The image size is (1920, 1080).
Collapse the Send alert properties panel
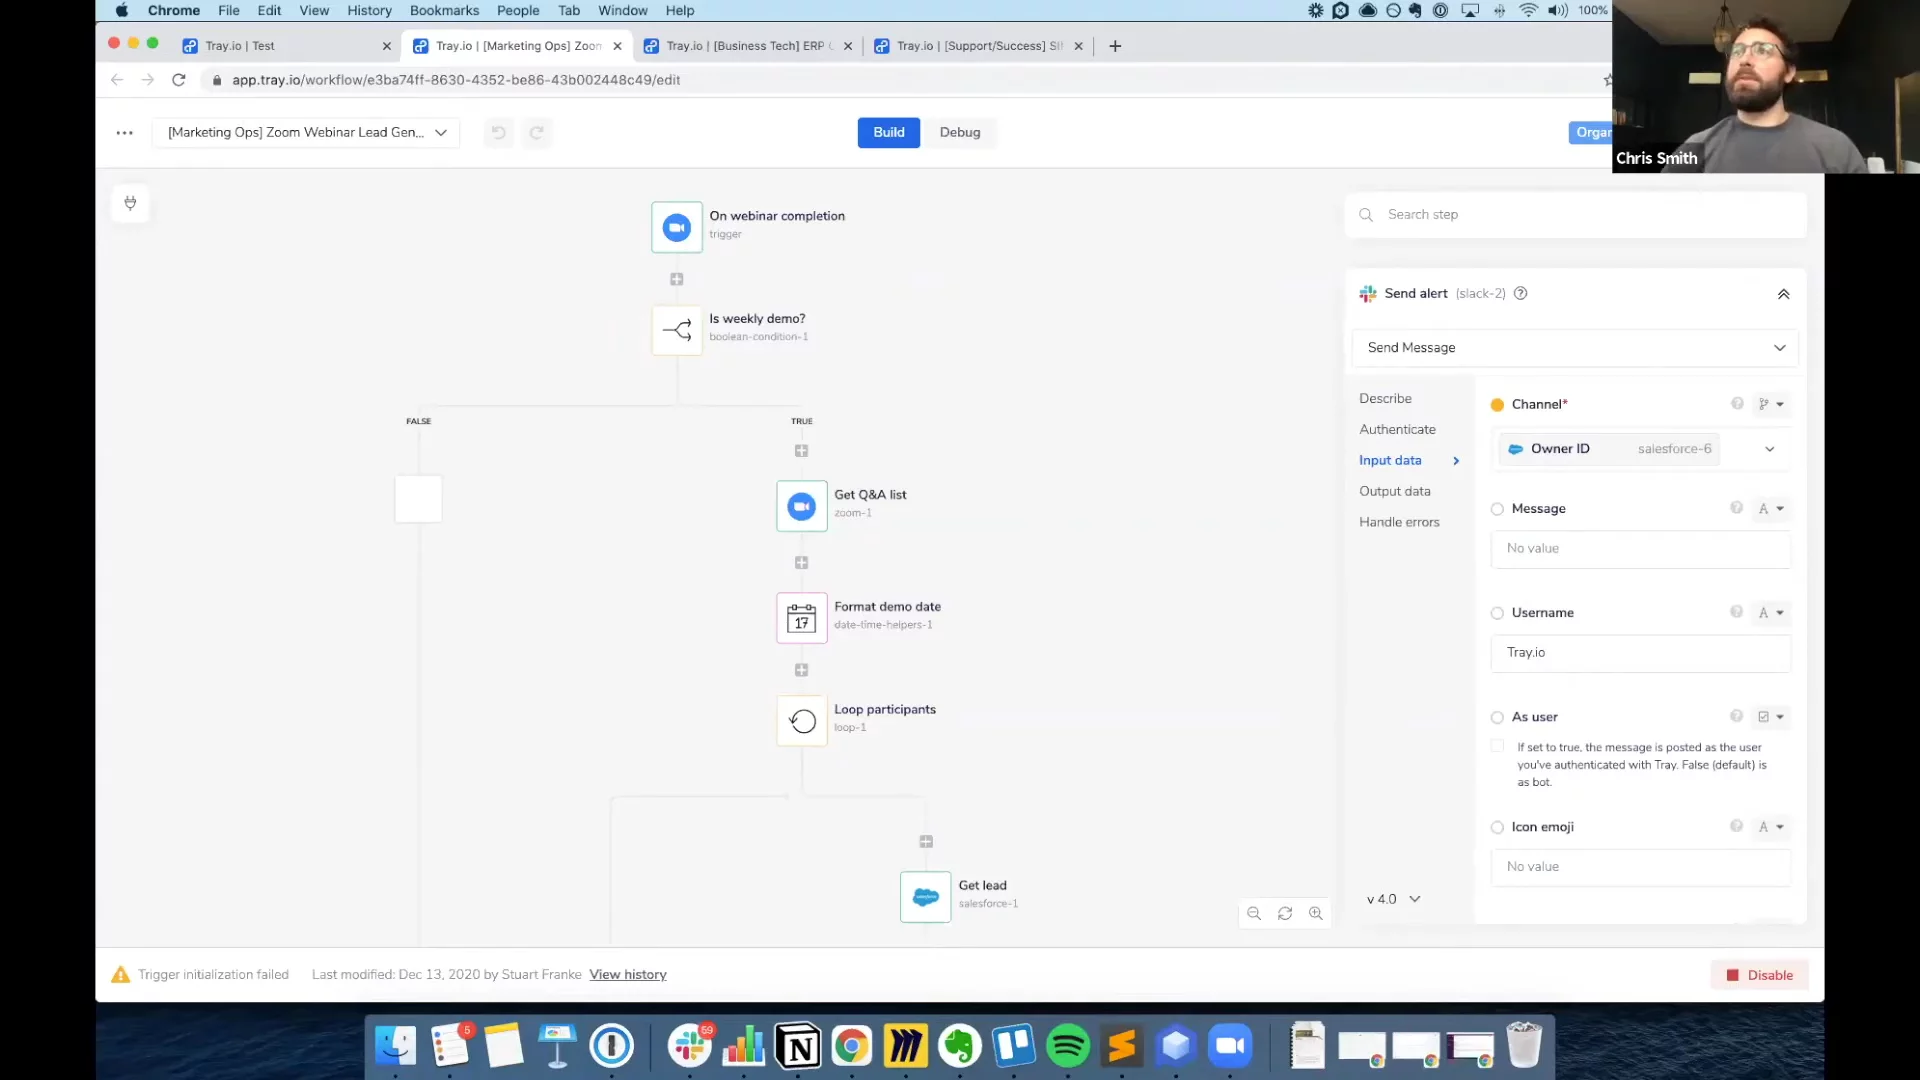[1783, 294]
